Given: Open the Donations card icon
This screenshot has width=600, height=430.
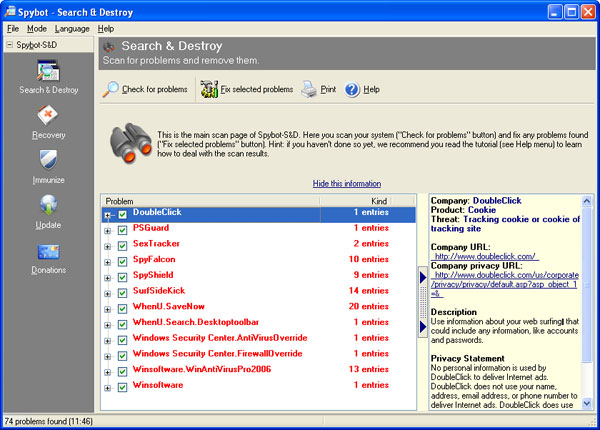Looking at the screenshot, I should click(x=48, y=252).
